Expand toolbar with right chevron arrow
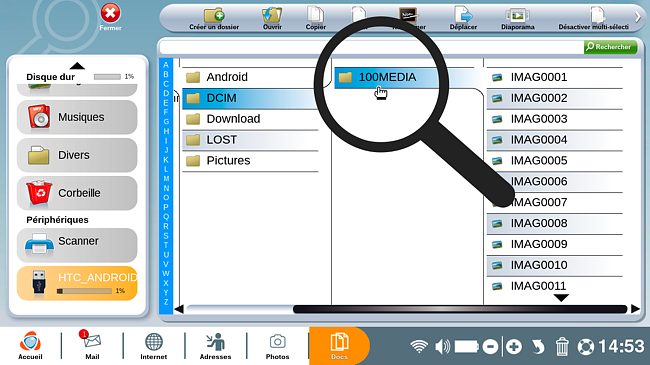The height and width of the screenshot is (365, 650). pyautogui.click(x=638, y=17)
